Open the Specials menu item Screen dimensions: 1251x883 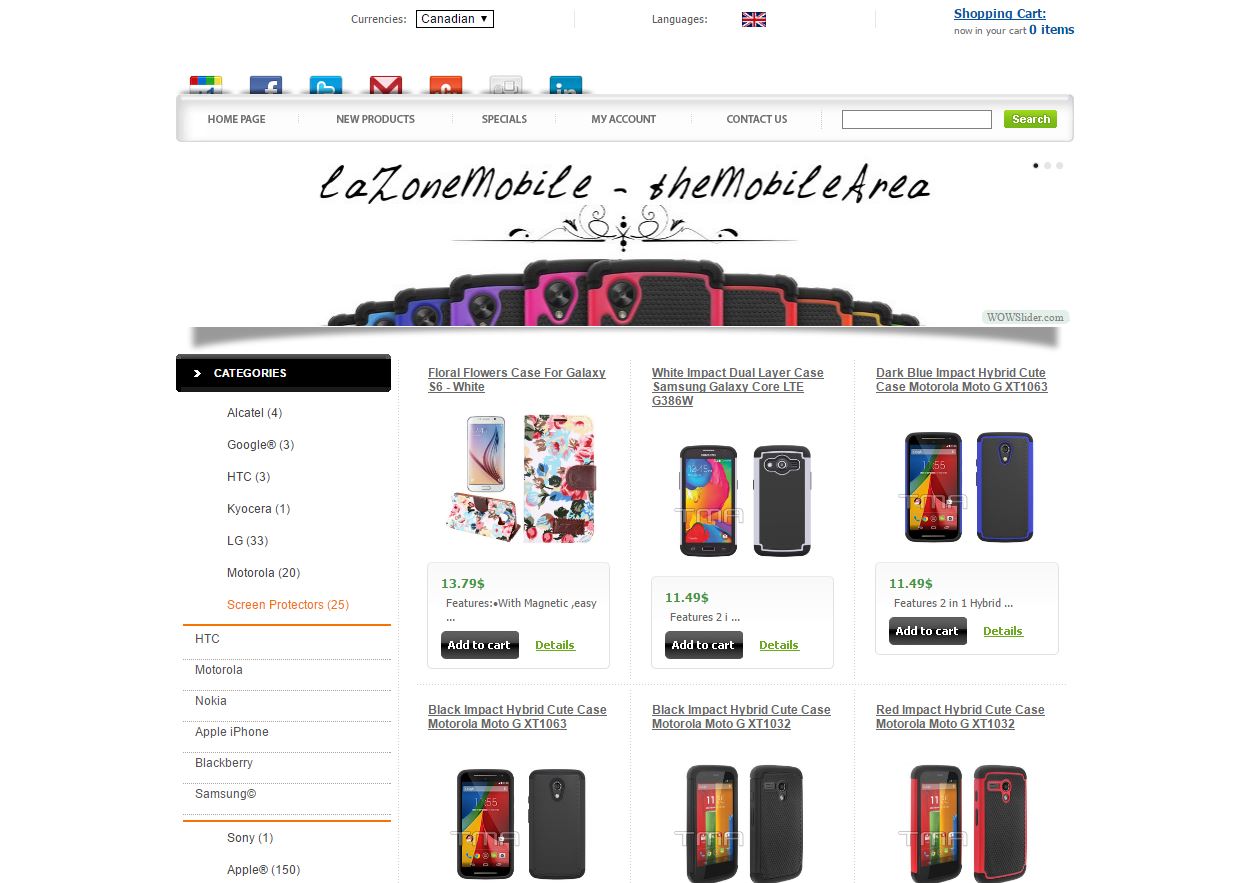point(504,119)
